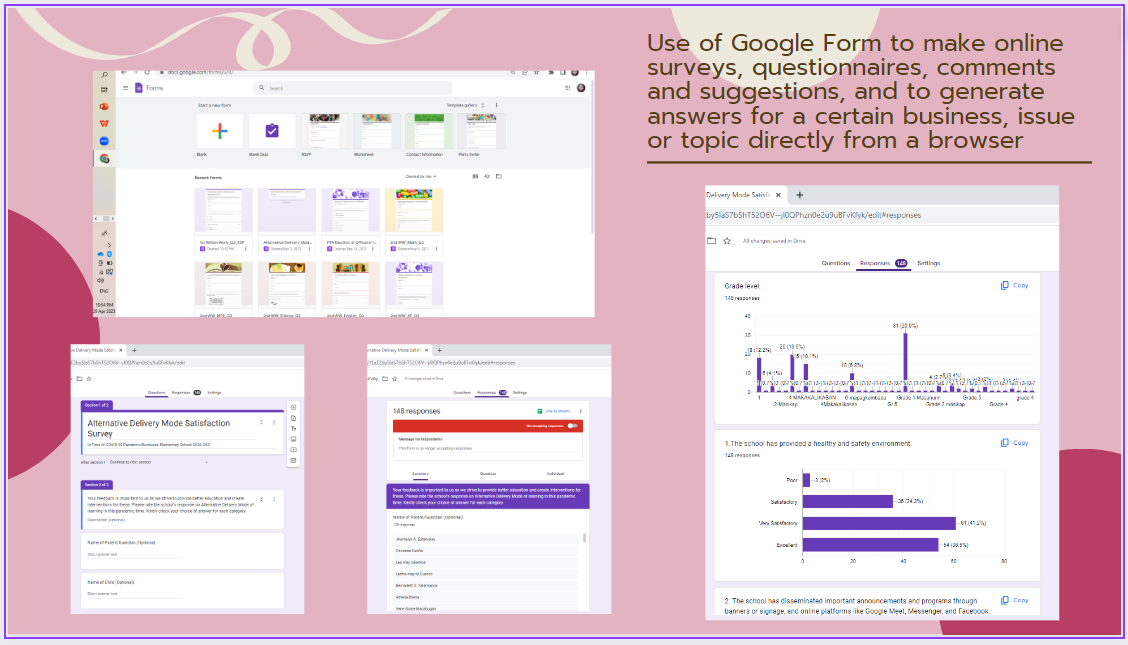Click the move-to-folder icon in the survey editor window
Viewport: 1128px width, 645px height.
(x=79, y=379)
